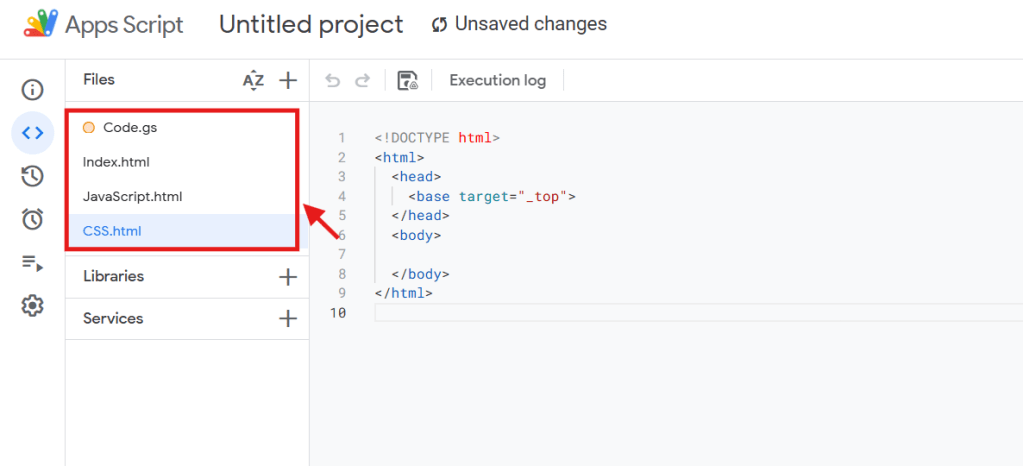Open the Index.html file

pos(116,162)
